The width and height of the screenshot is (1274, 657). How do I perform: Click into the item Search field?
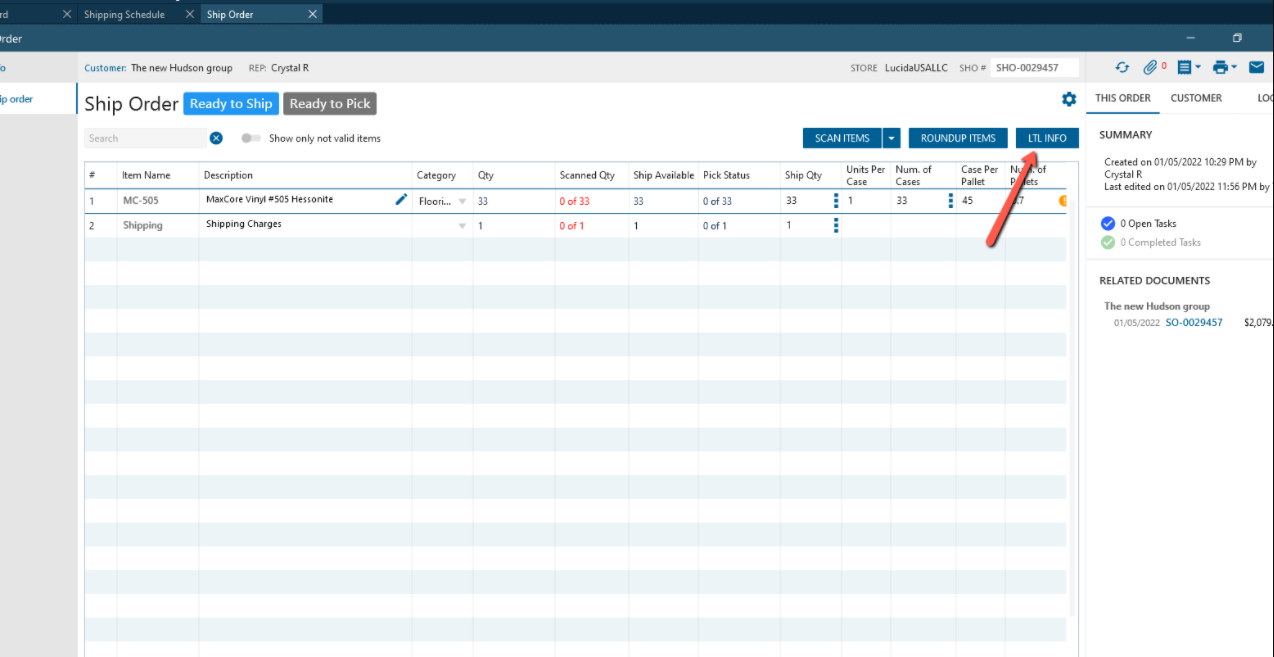pyautogui.click(x=145, y=138)
